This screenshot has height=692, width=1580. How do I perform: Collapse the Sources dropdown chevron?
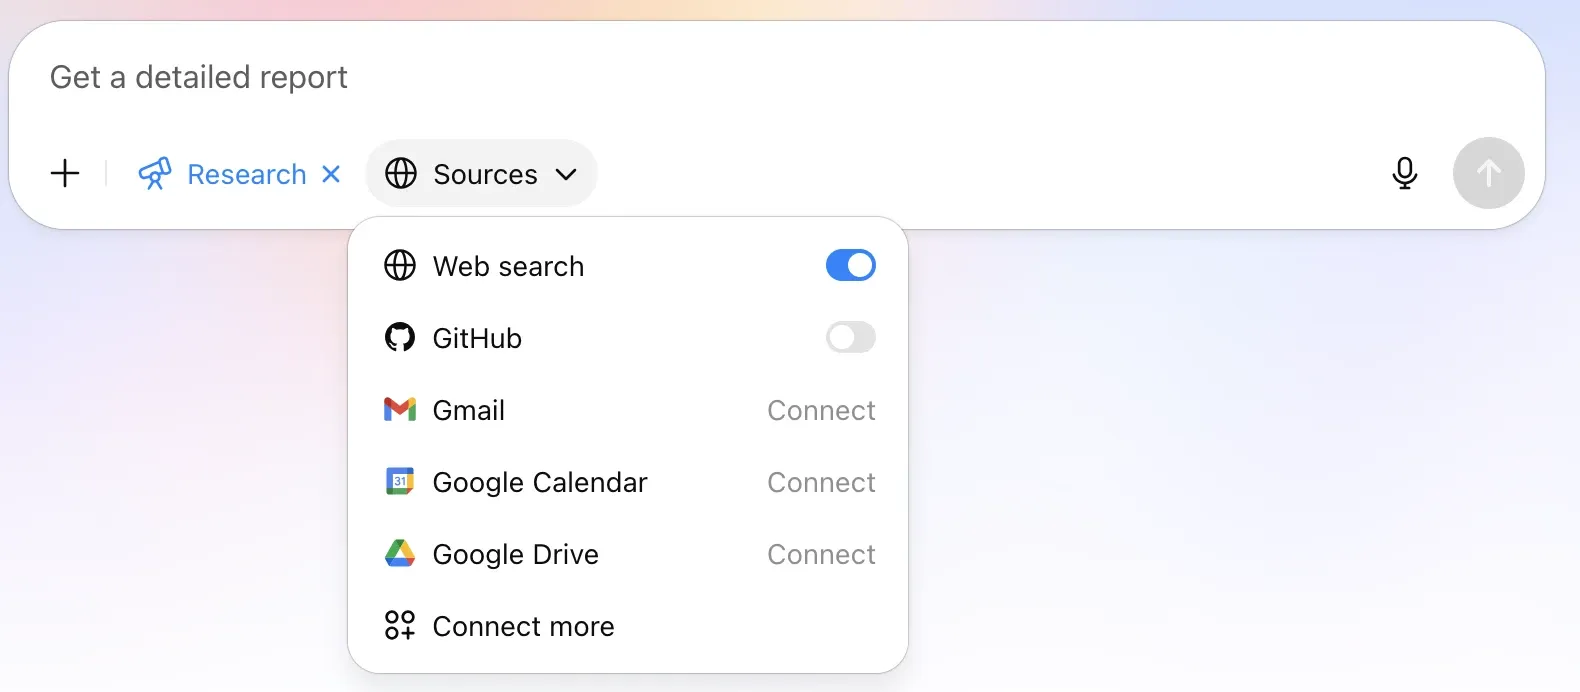(x=566, y=174)
